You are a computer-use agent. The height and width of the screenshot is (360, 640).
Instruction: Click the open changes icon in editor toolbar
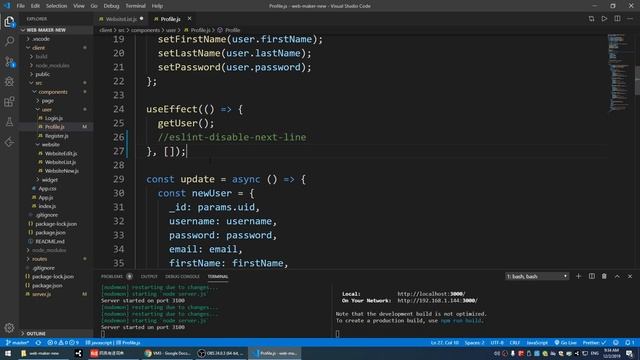pyautogui.click(x=591, y=19)
